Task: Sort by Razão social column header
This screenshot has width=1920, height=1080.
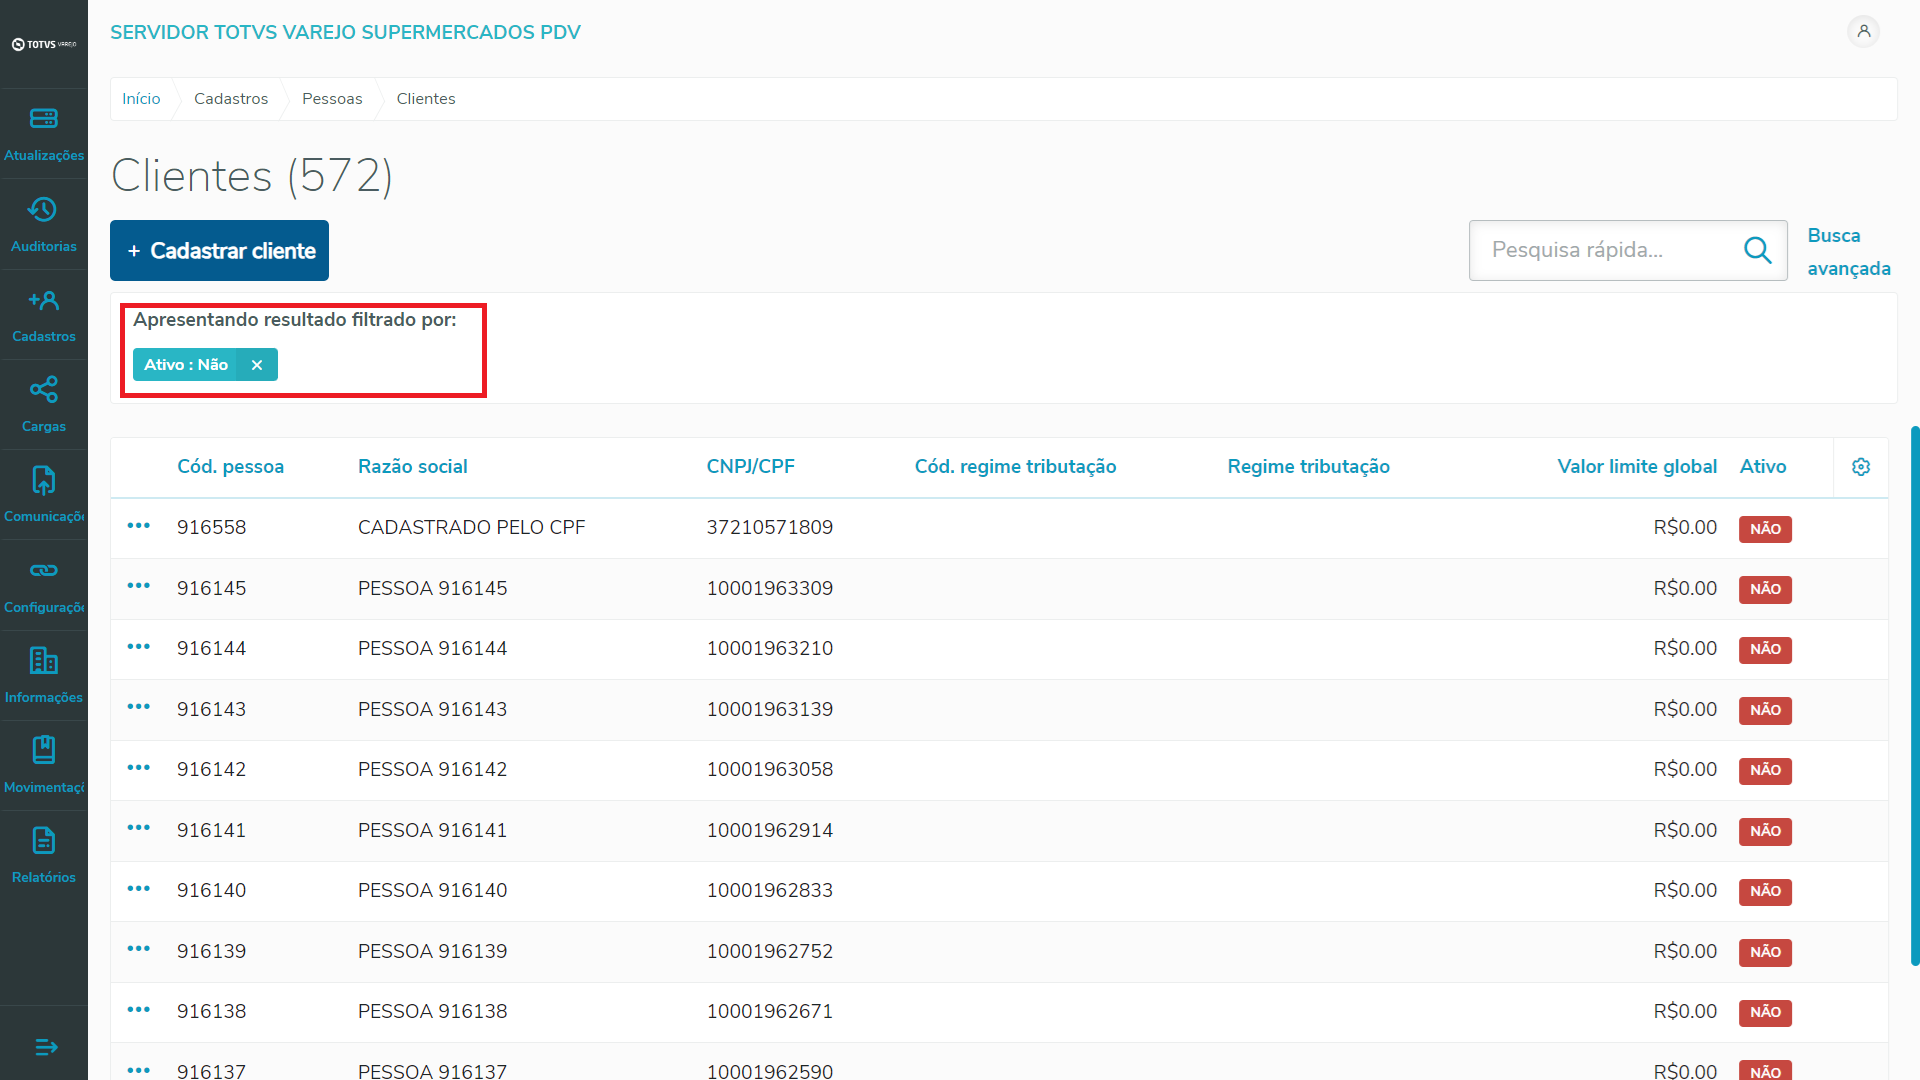Action: 412,467
